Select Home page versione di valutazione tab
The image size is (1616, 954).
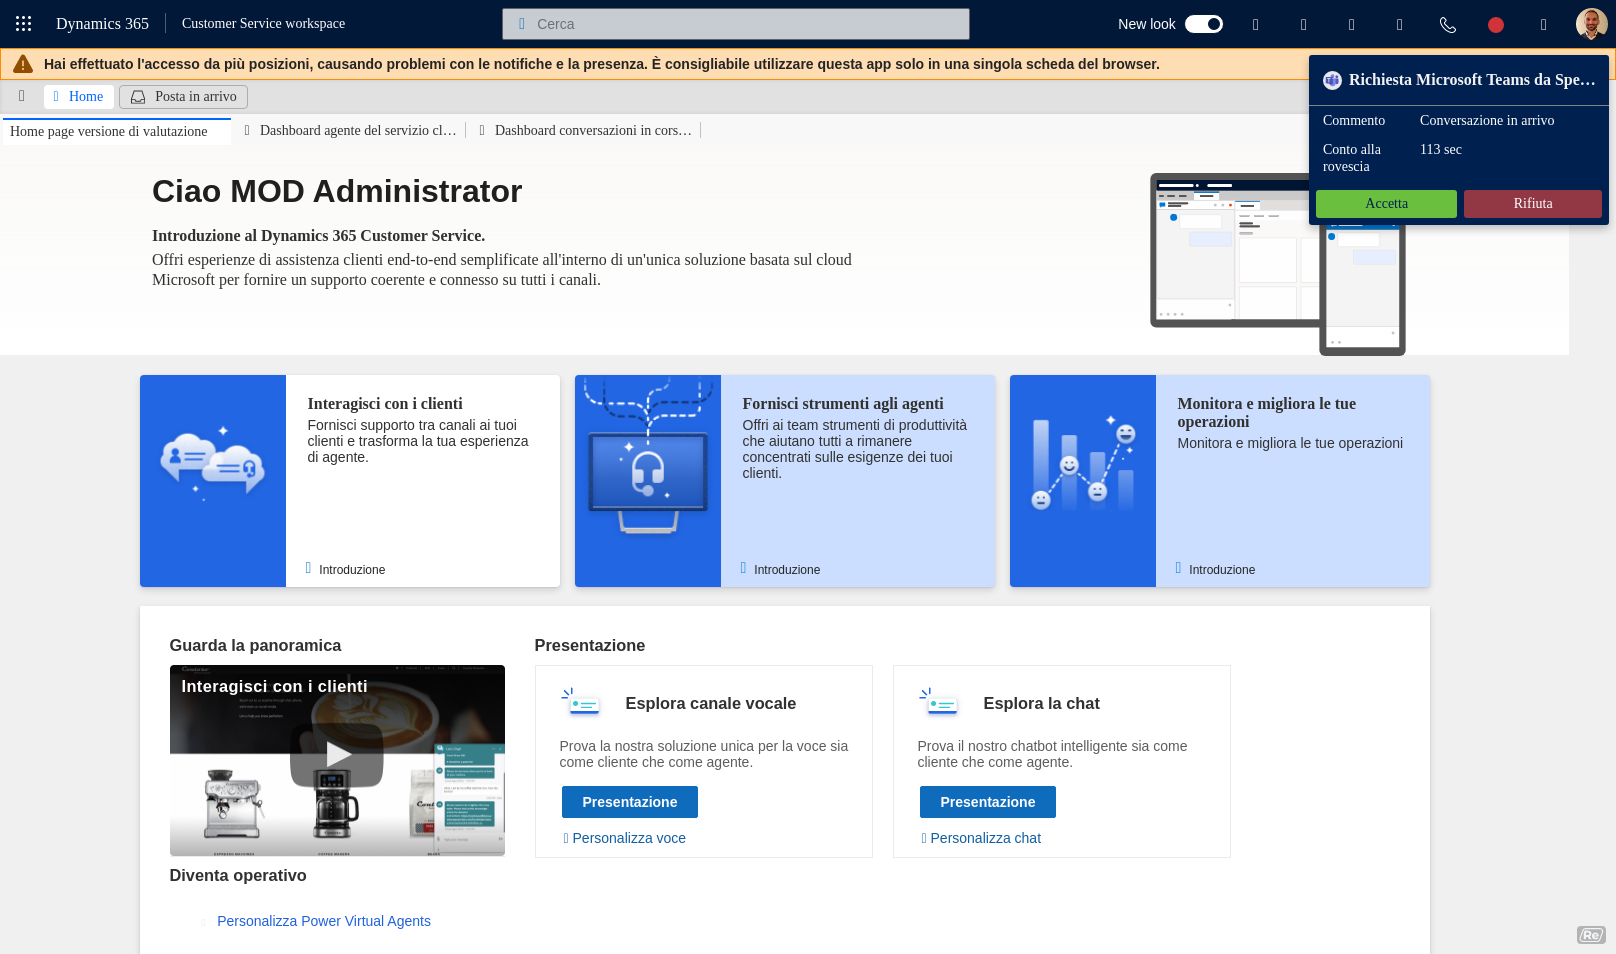click(117, 131)
